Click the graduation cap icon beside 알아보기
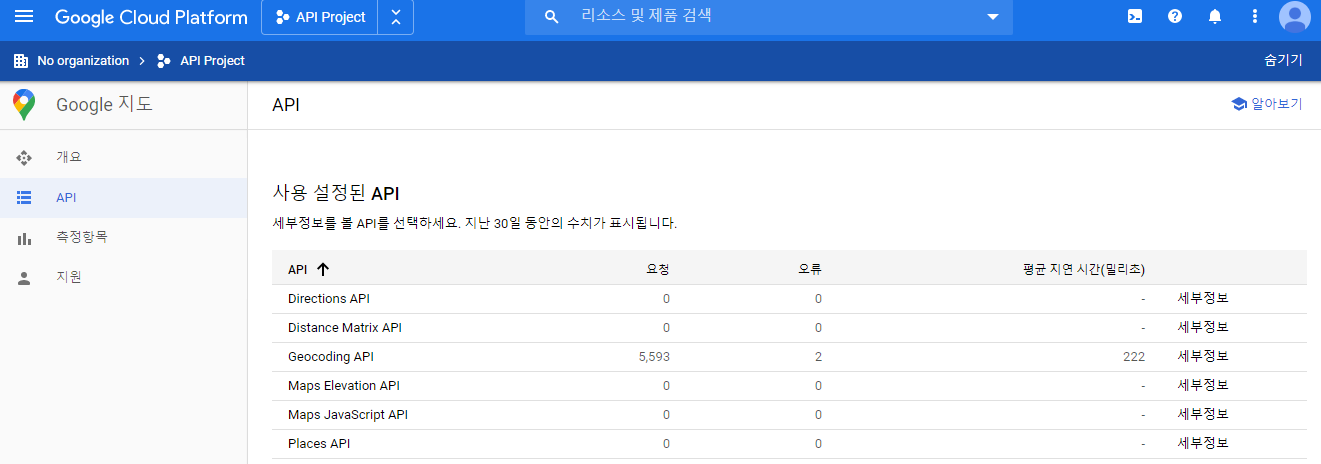The height and width of the screenshot is (464, 1321). point(1239,104)
